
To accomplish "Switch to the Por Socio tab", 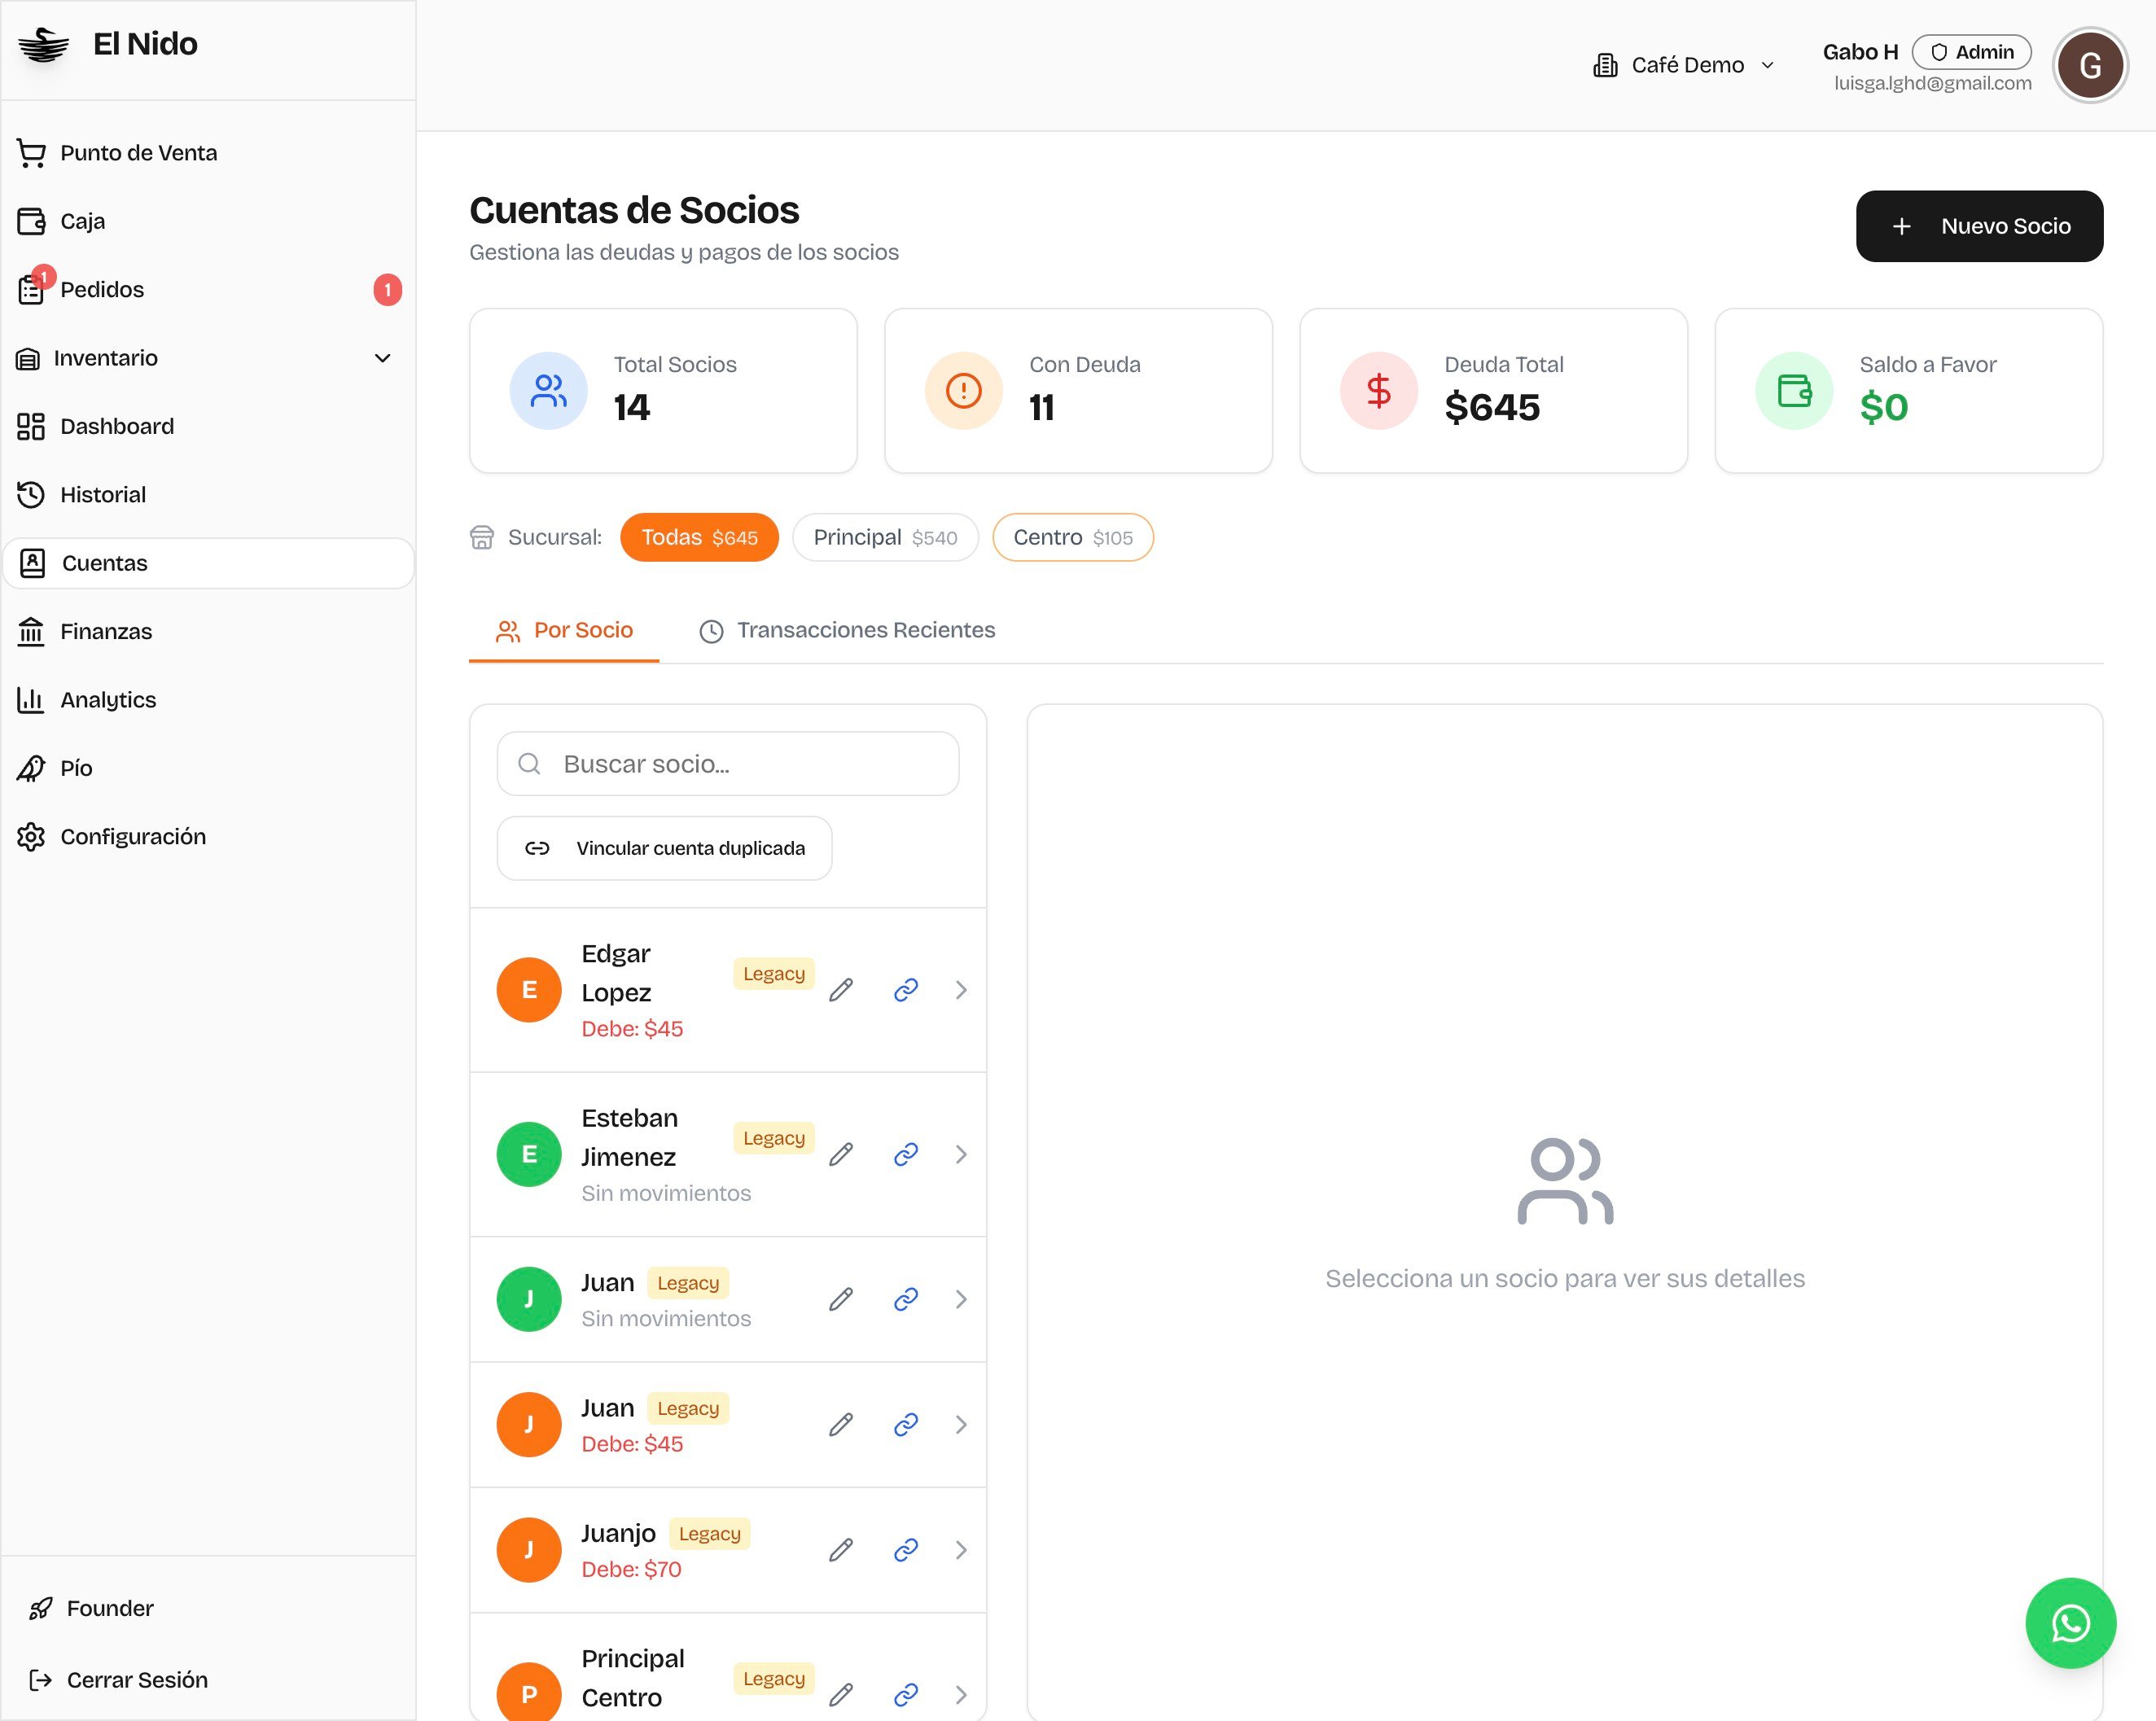I will click(x=564, y=630).
